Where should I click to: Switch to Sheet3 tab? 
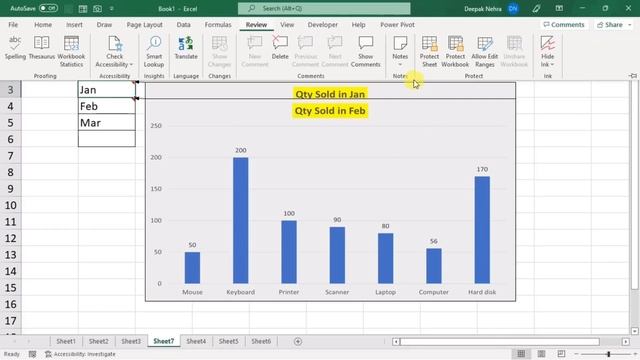[131, 341]
